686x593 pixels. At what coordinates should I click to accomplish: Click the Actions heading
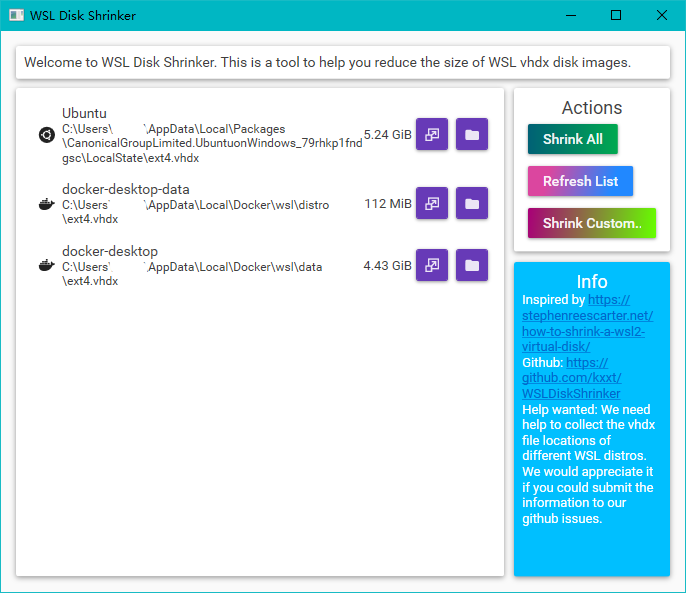[592, 108]
